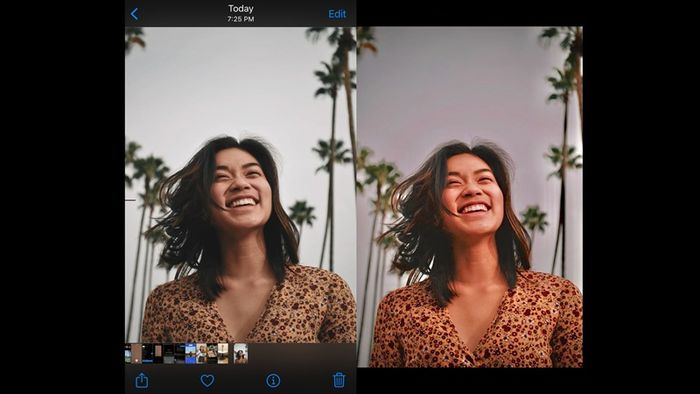This screenshot has height=394, width=700.
Task: Select the green-toned thumbnail in strip
Action: [212, 353]
